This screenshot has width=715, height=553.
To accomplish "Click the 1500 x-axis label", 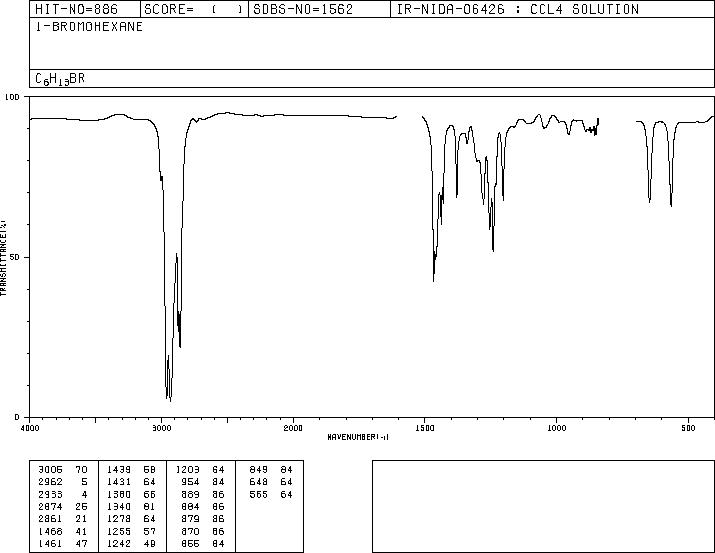I will click(x=425, y=428).
